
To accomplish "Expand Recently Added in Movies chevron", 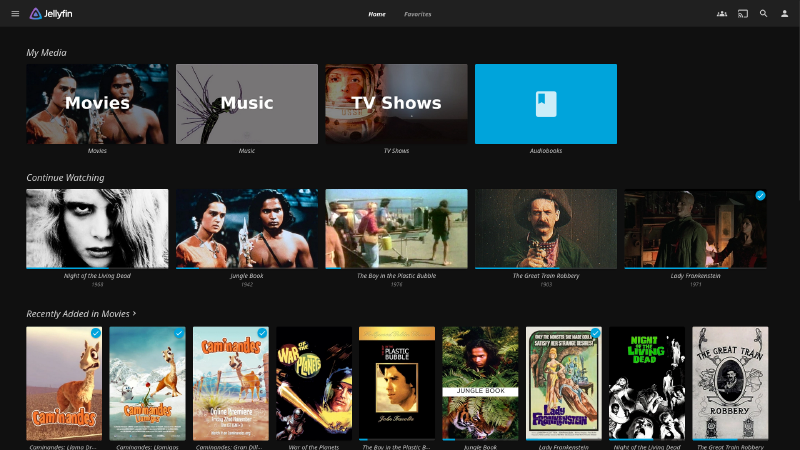I will click(x=134, y=314).
